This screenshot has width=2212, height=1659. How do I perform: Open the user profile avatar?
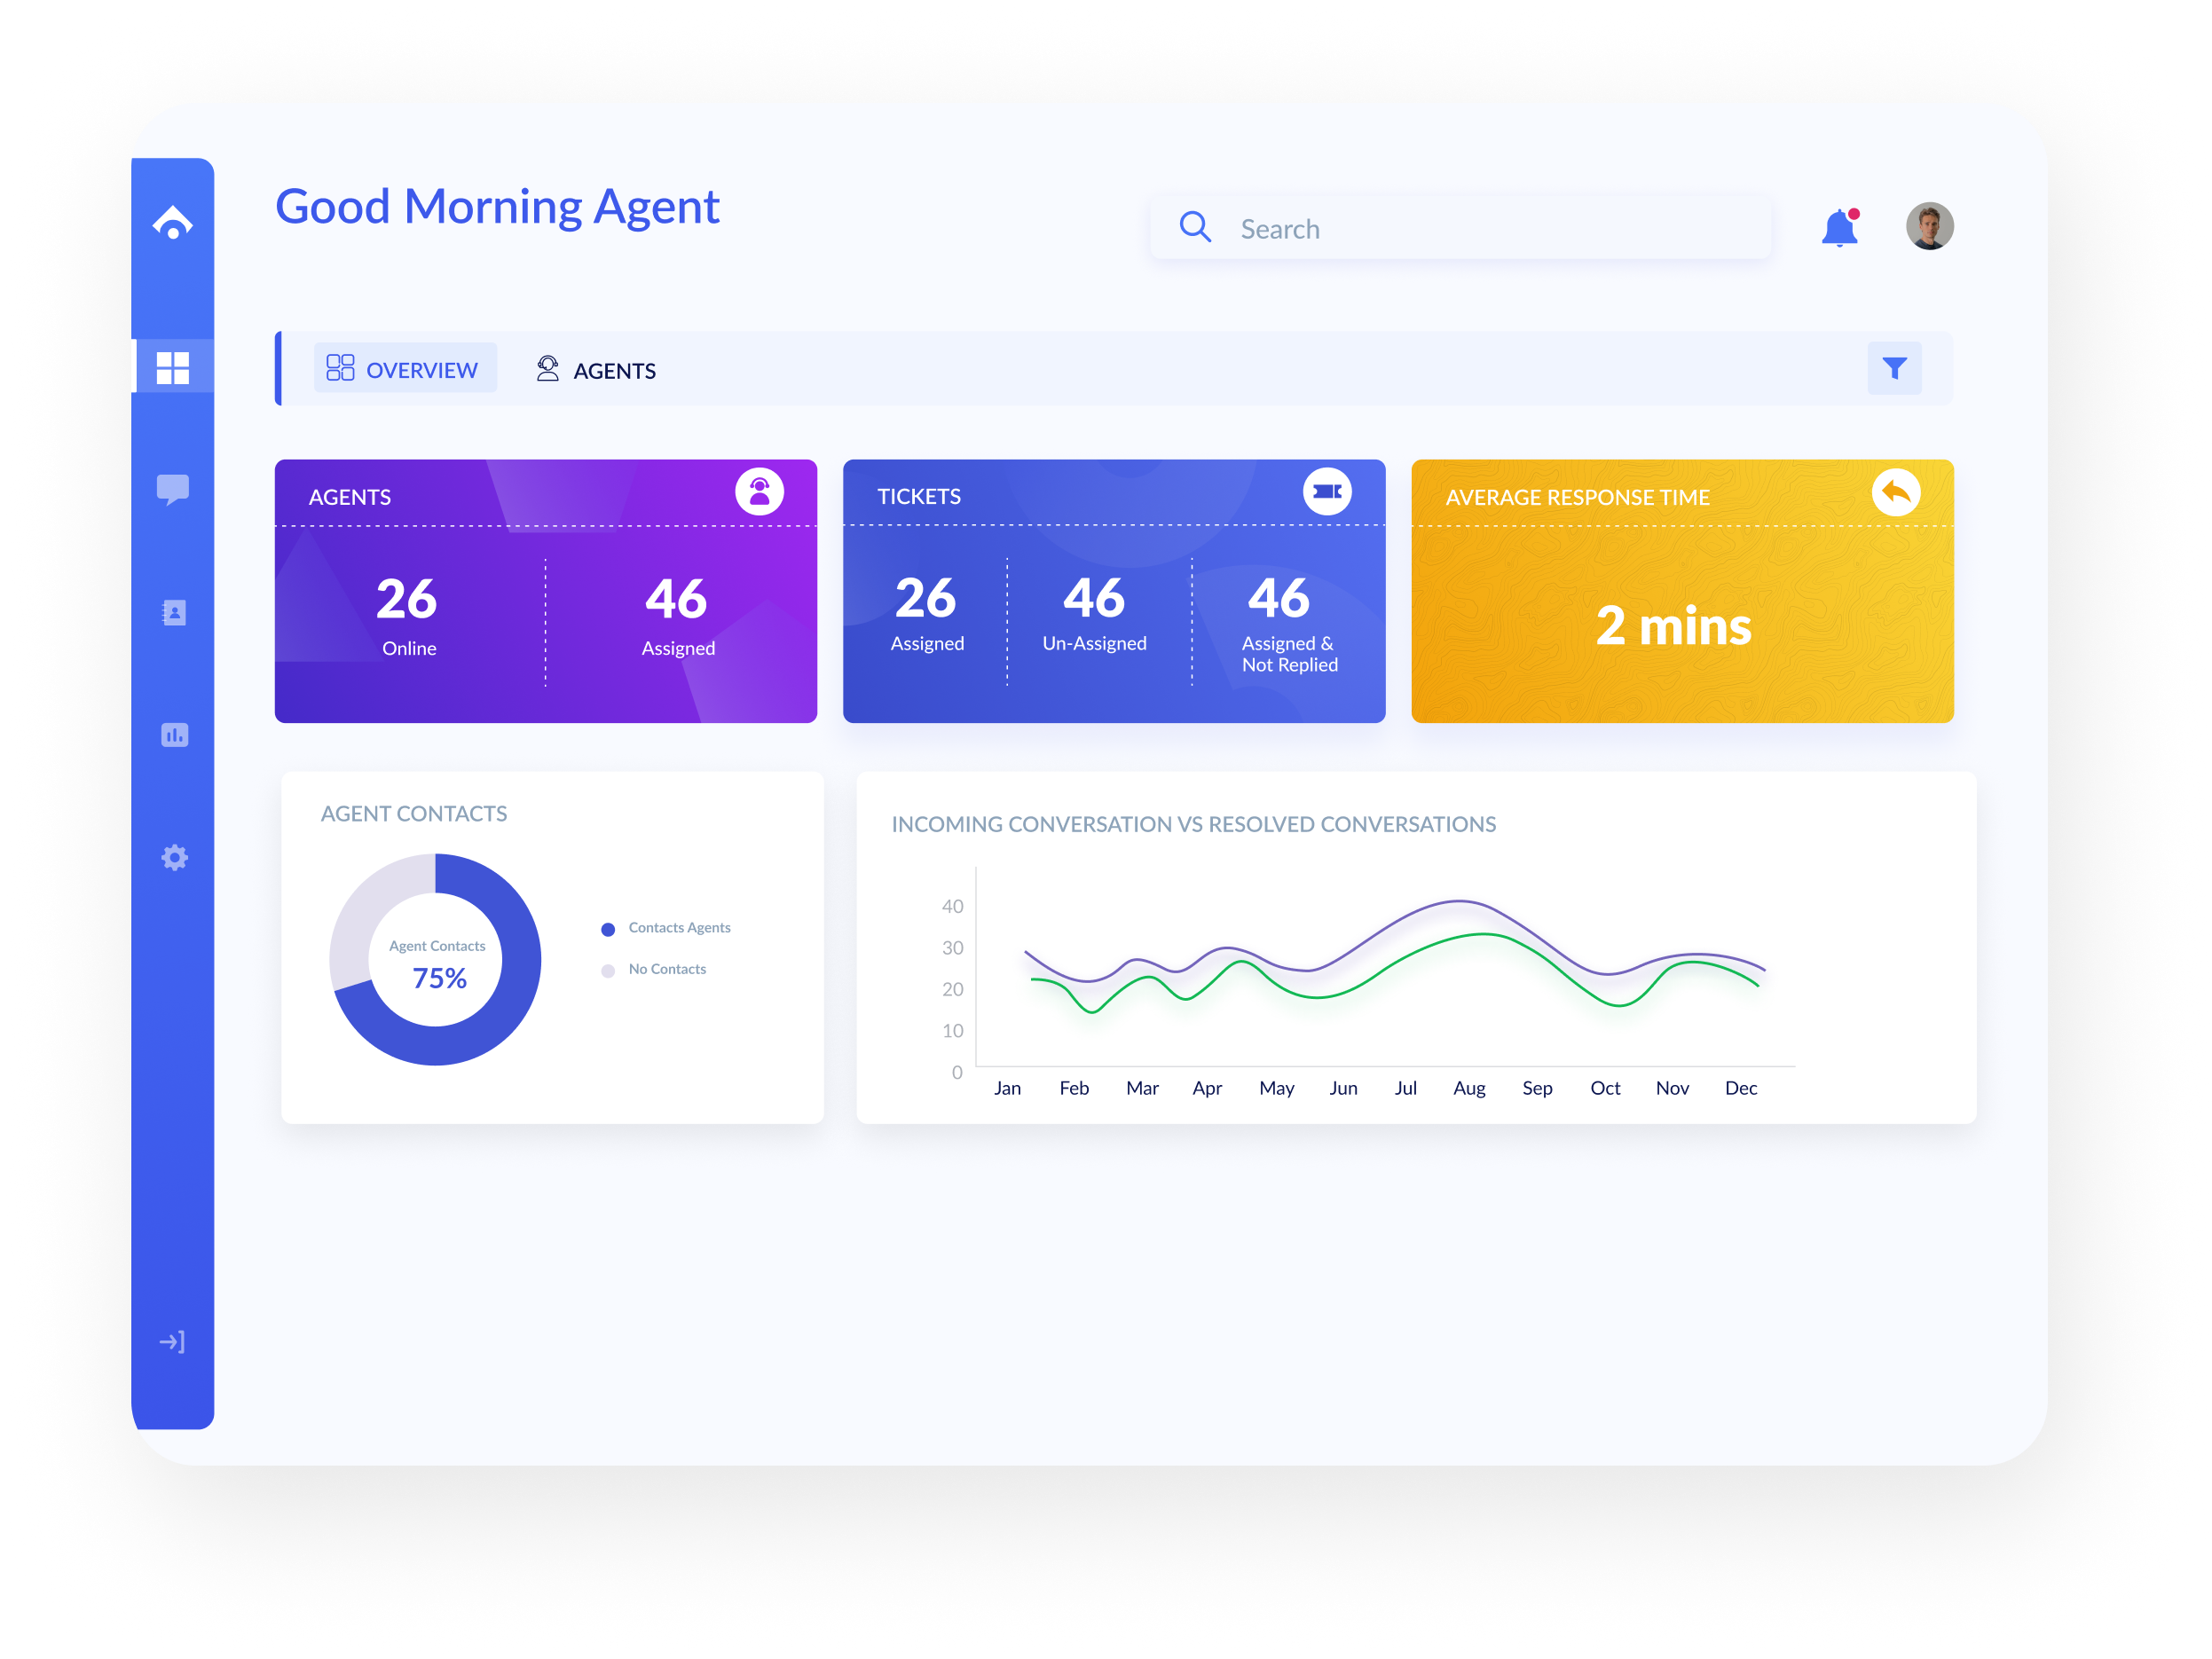click(1929, 226)
